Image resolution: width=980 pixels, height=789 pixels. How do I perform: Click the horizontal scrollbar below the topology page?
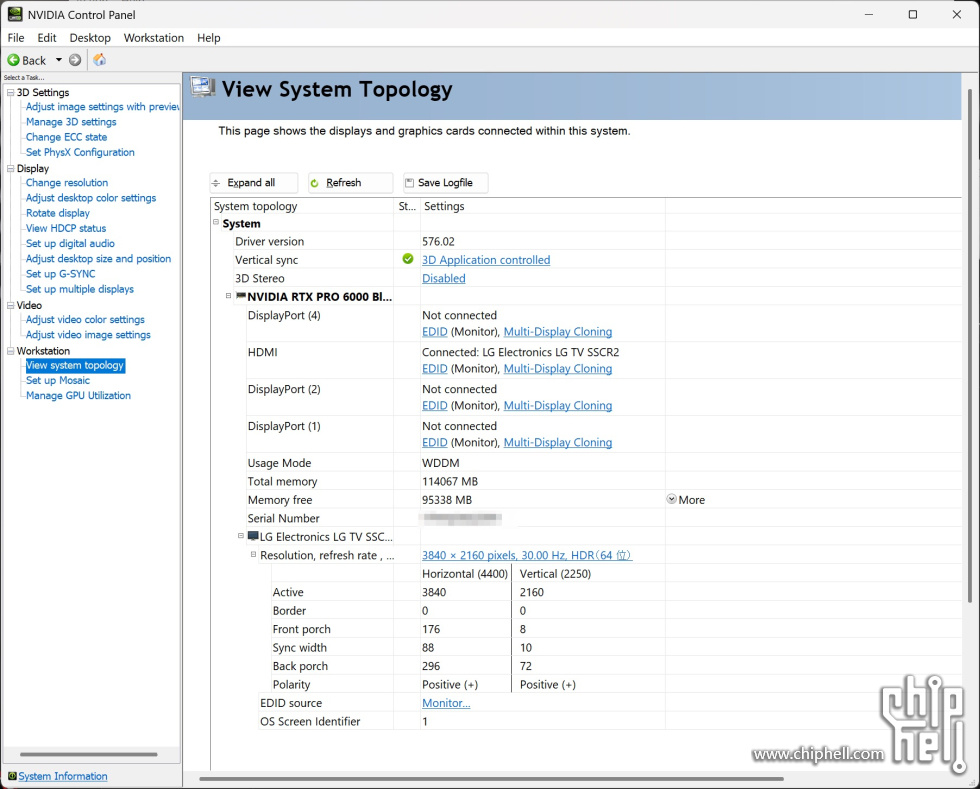[491, 779]
